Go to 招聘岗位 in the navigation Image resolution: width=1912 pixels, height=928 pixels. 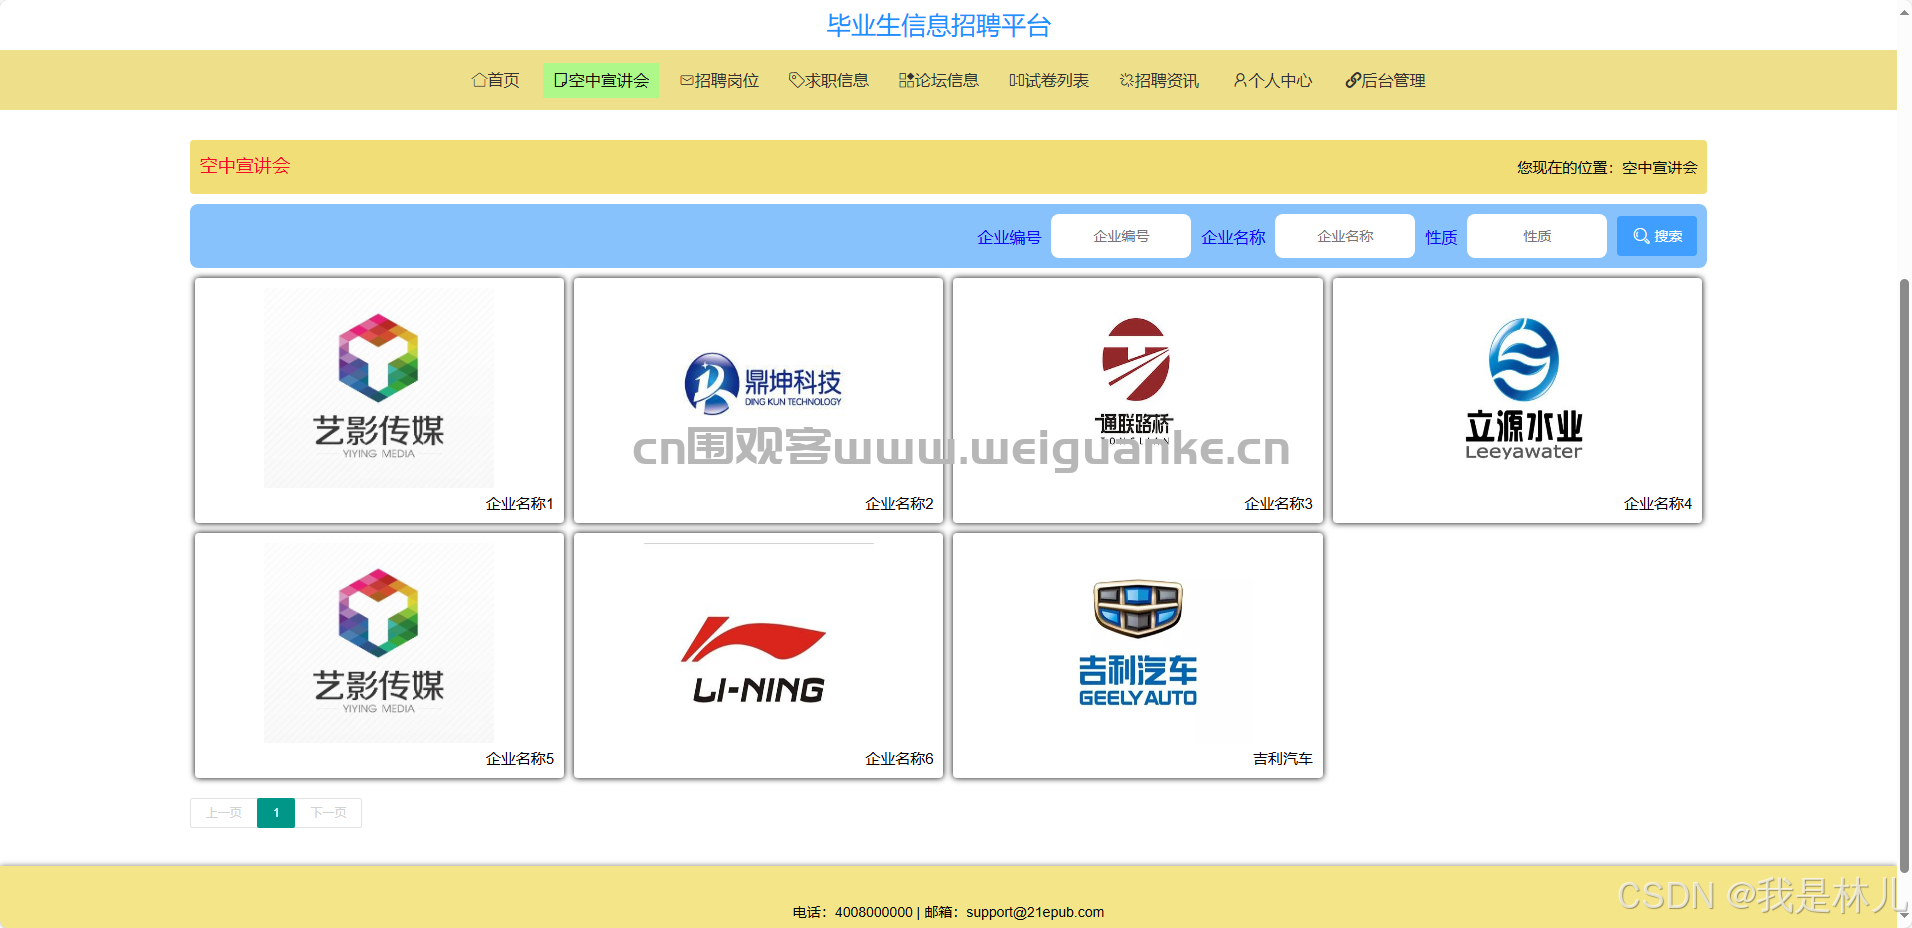coord(720,80)
